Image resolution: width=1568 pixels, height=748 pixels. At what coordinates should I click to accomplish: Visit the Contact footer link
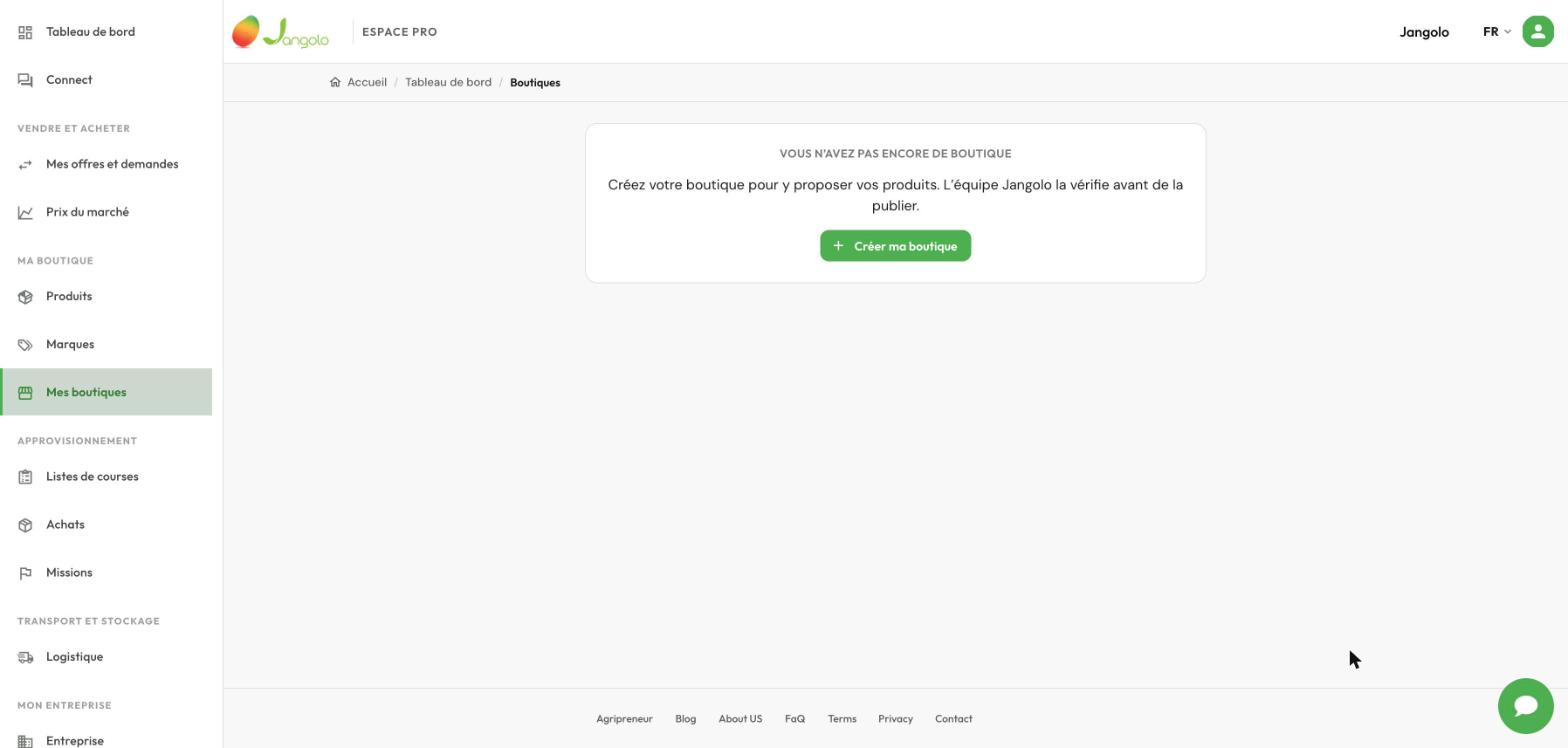pos(953,719)
